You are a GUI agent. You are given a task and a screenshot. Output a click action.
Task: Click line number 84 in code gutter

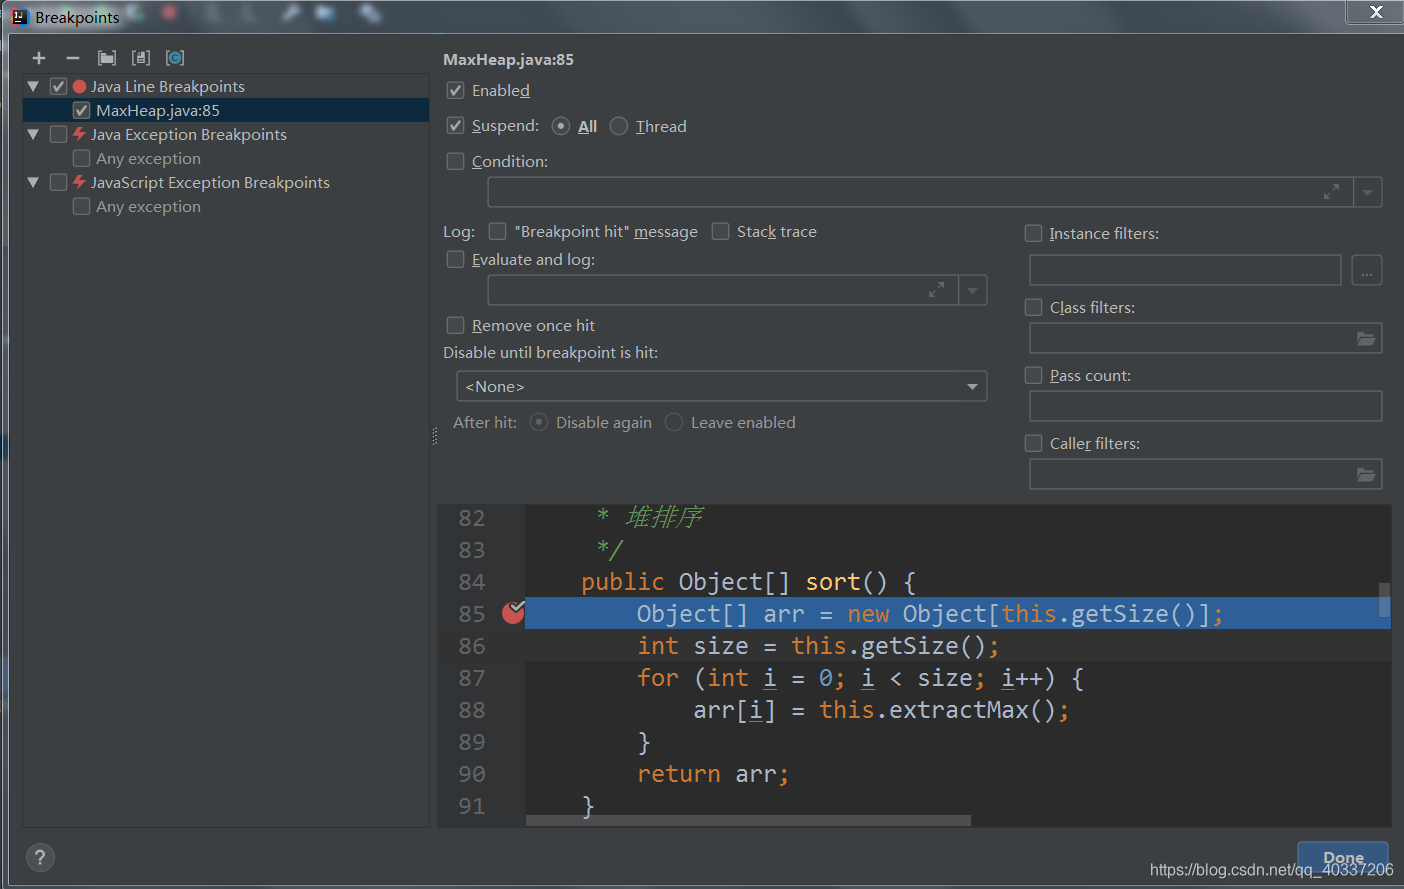(x=472, y=582)
